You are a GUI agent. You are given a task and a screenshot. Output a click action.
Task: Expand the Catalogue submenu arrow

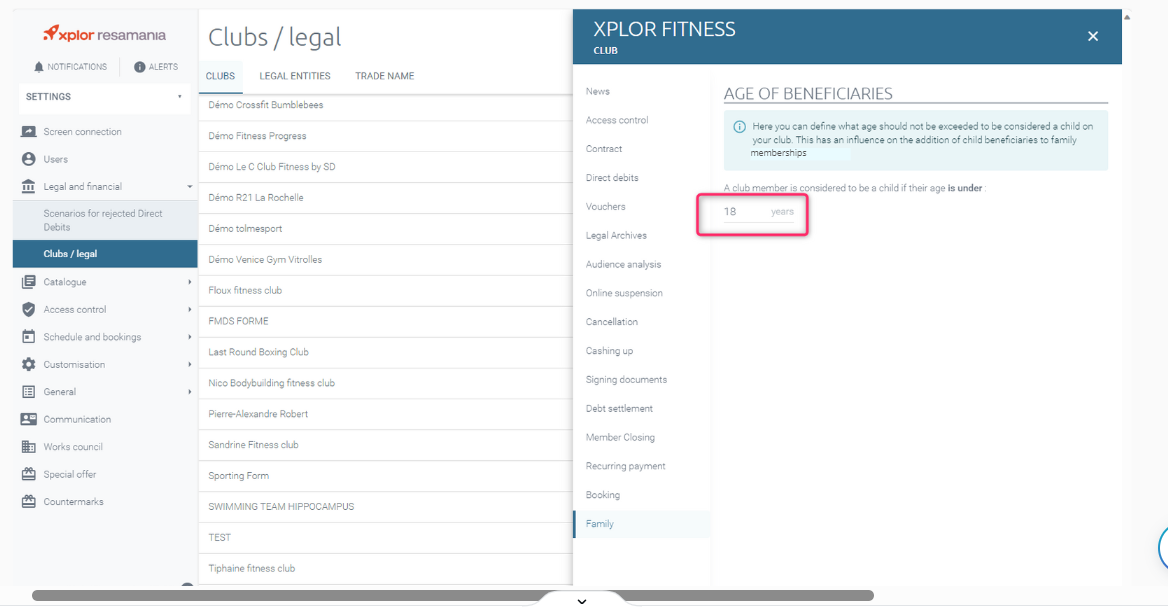pyautogui.click(x=189, y=282)
